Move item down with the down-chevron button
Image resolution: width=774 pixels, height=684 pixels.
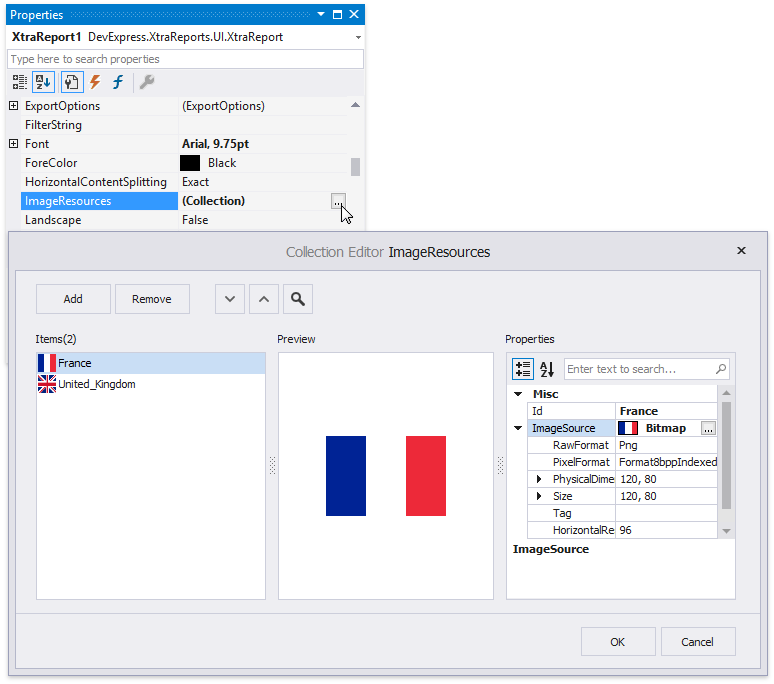click(230, 299)
